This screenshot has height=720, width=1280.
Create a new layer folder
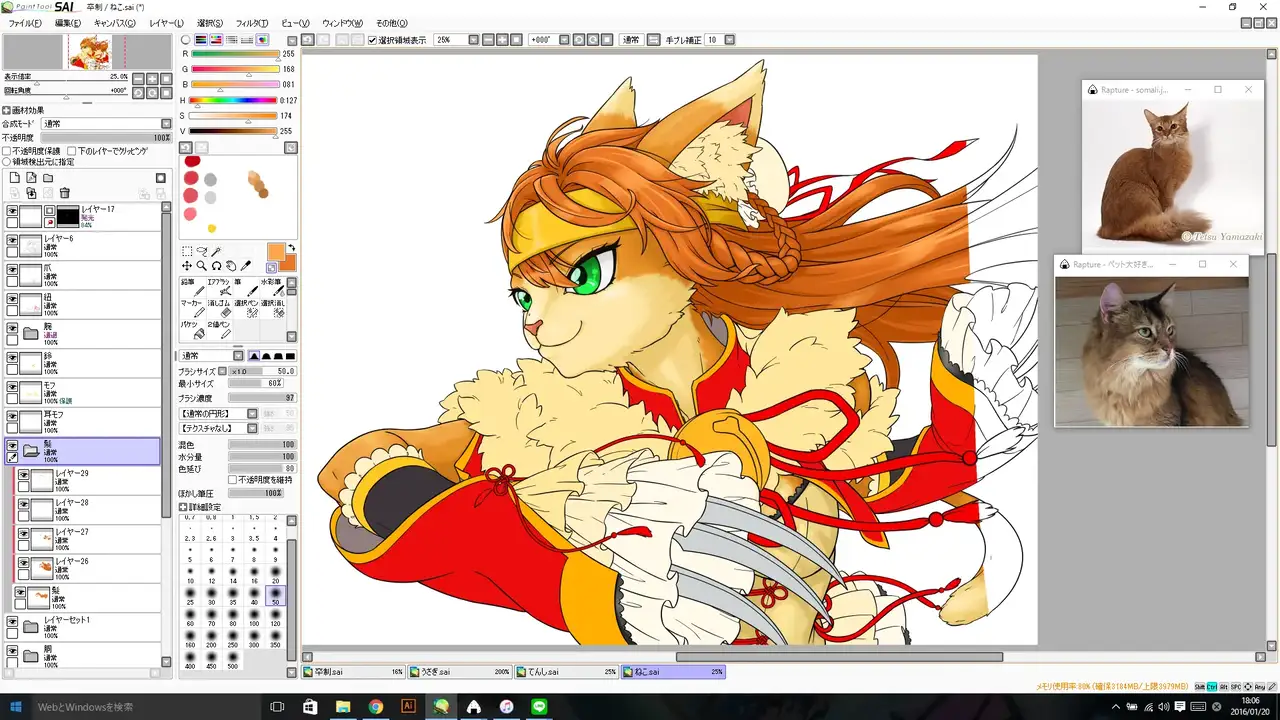click(x=47, y=178)
